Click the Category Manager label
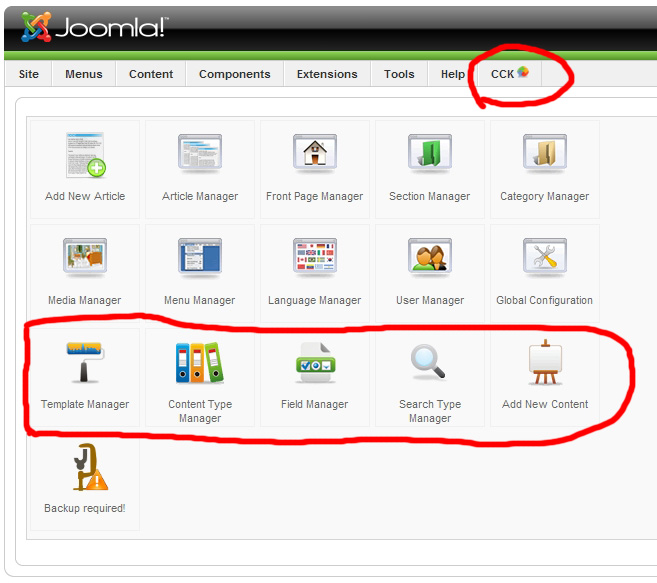 pos(545,196)
